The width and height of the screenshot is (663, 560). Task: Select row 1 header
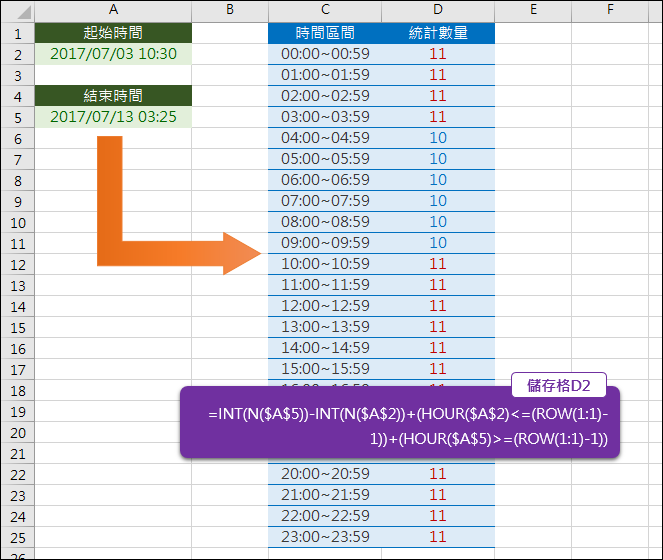click(18, 33)
